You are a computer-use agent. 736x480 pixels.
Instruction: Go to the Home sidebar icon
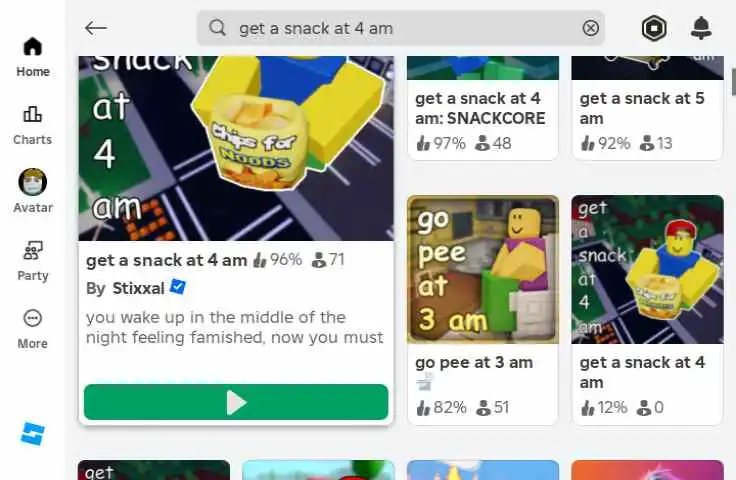[x=32, y=46]
